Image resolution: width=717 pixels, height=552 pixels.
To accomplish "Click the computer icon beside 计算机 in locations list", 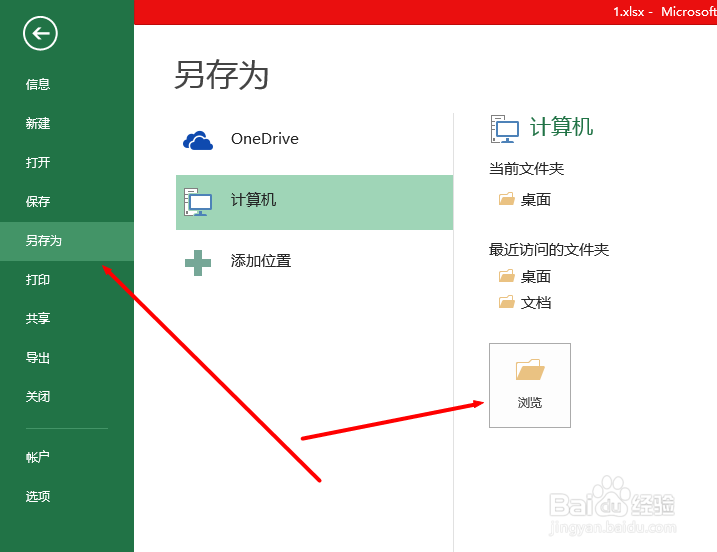I will pos(198,202).
